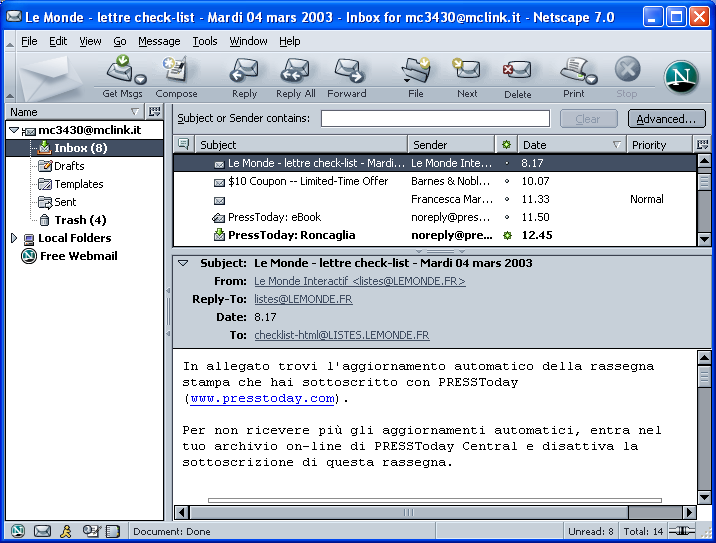Expand the Local Folders tree
This screenshot has height=543, width=716.
pyautogui.click(x=14, y=238)
